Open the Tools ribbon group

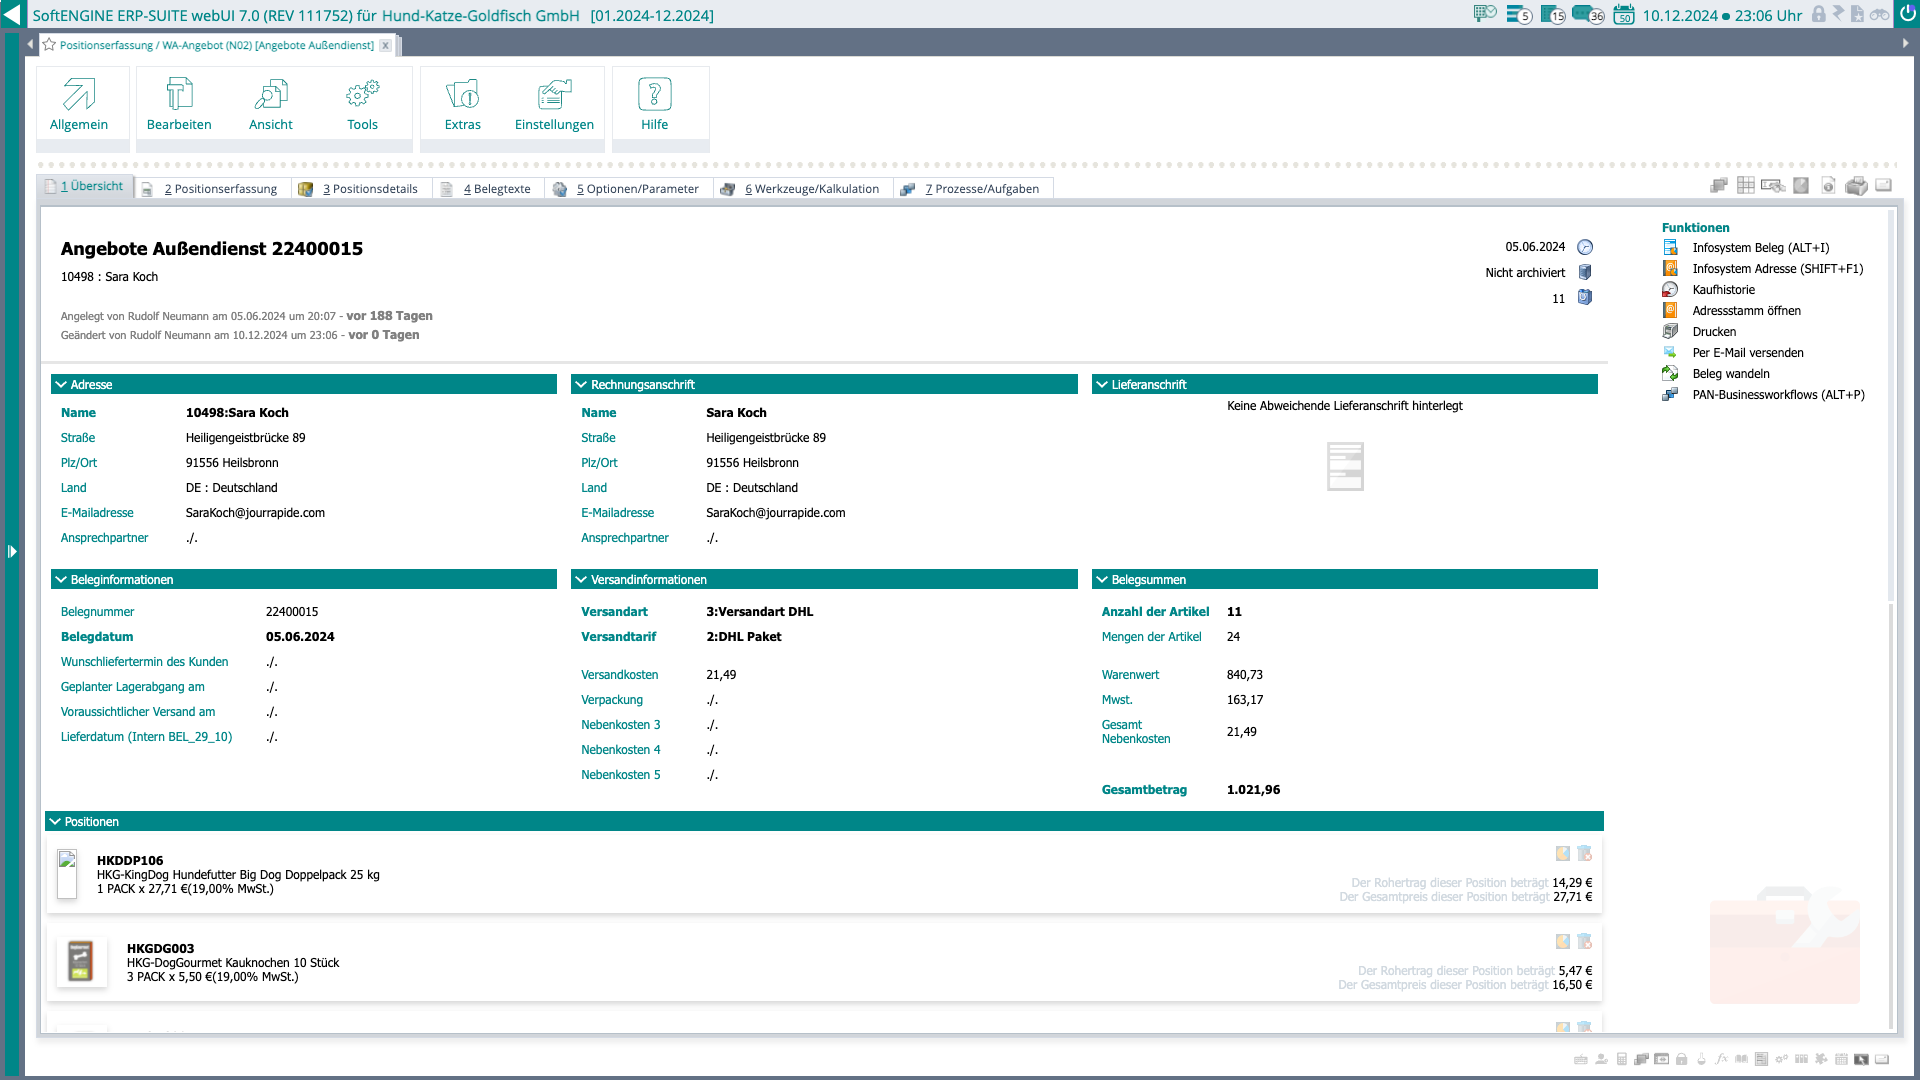pyautogui.click(x=362, y=104)
